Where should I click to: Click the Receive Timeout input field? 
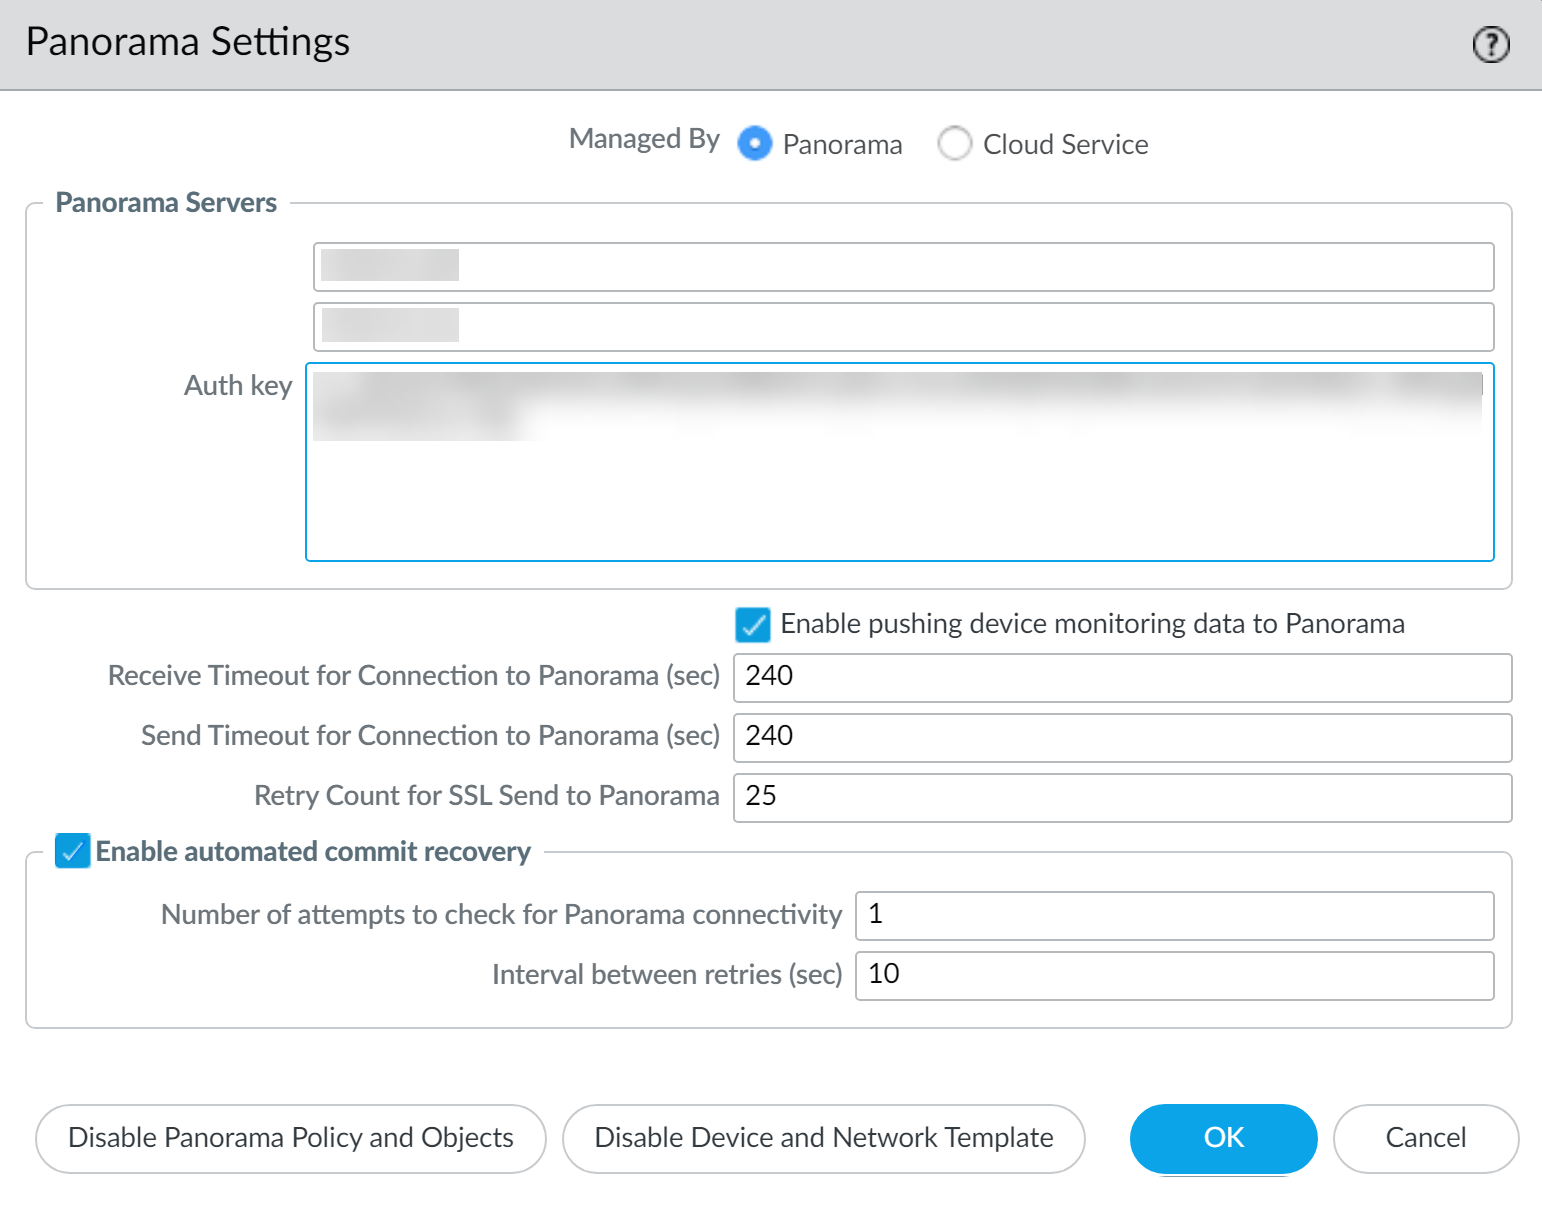[x=1122, y=677]
